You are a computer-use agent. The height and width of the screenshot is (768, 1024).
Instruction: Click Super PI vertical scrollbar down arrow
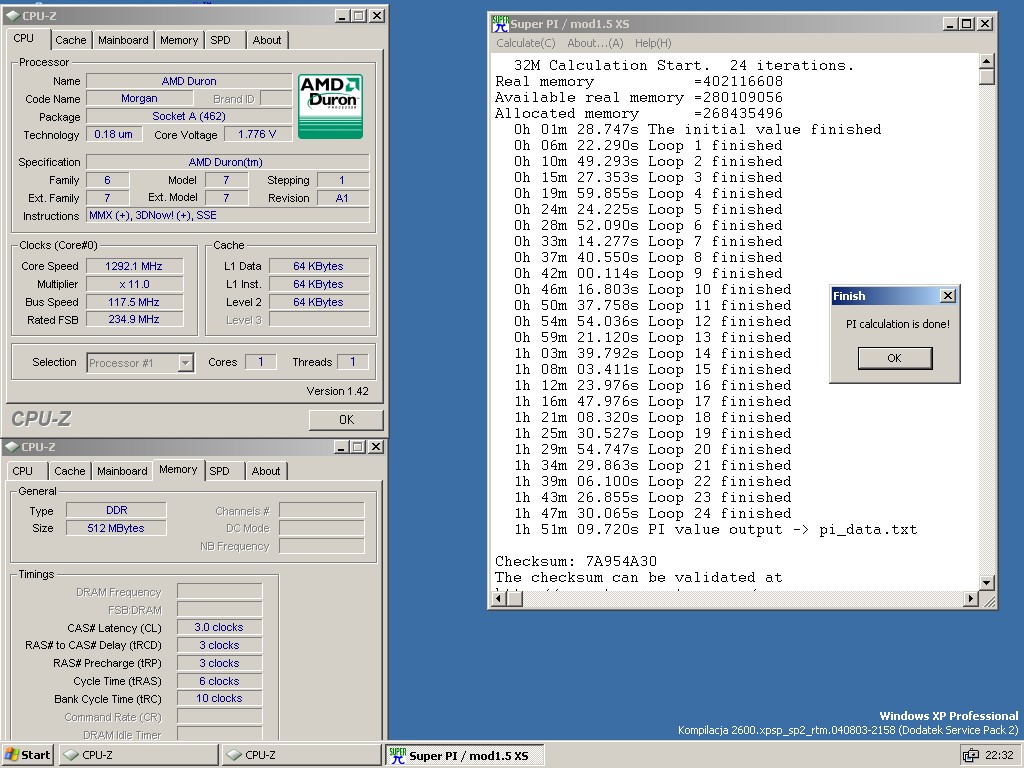987,583
